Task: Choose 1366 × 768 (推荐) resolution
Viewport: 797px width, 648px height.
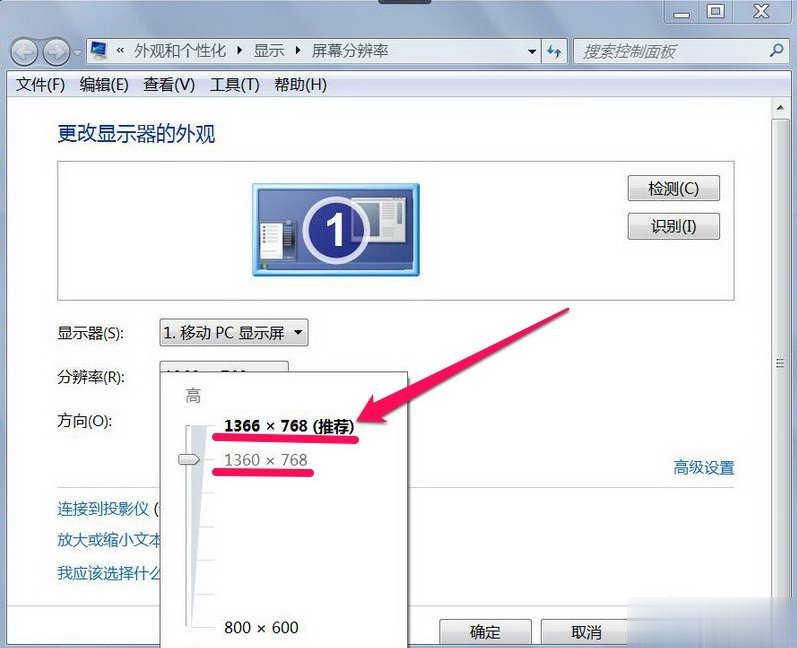Action: 289,426
